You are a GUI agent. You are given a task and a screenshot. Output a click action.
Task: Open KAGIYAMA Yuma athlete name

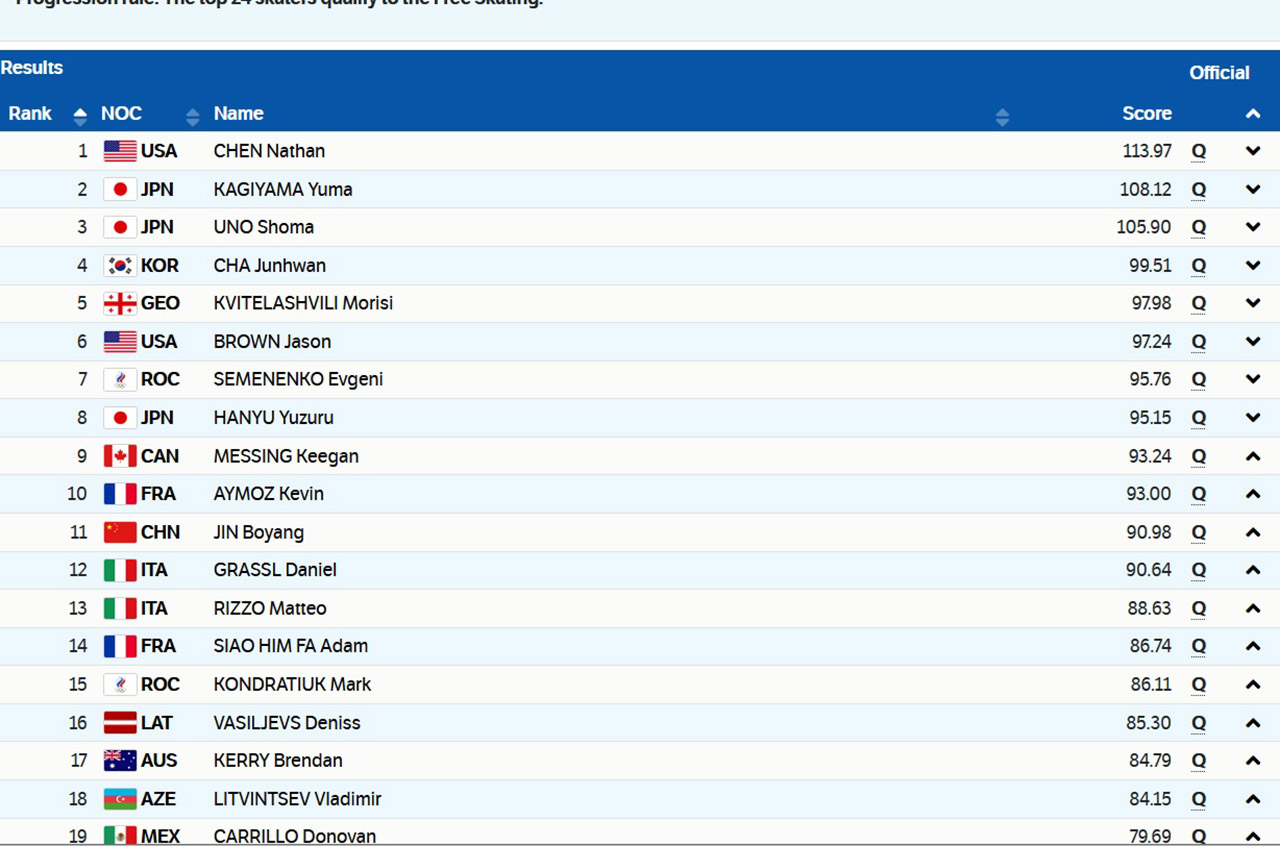click(283, 189)
